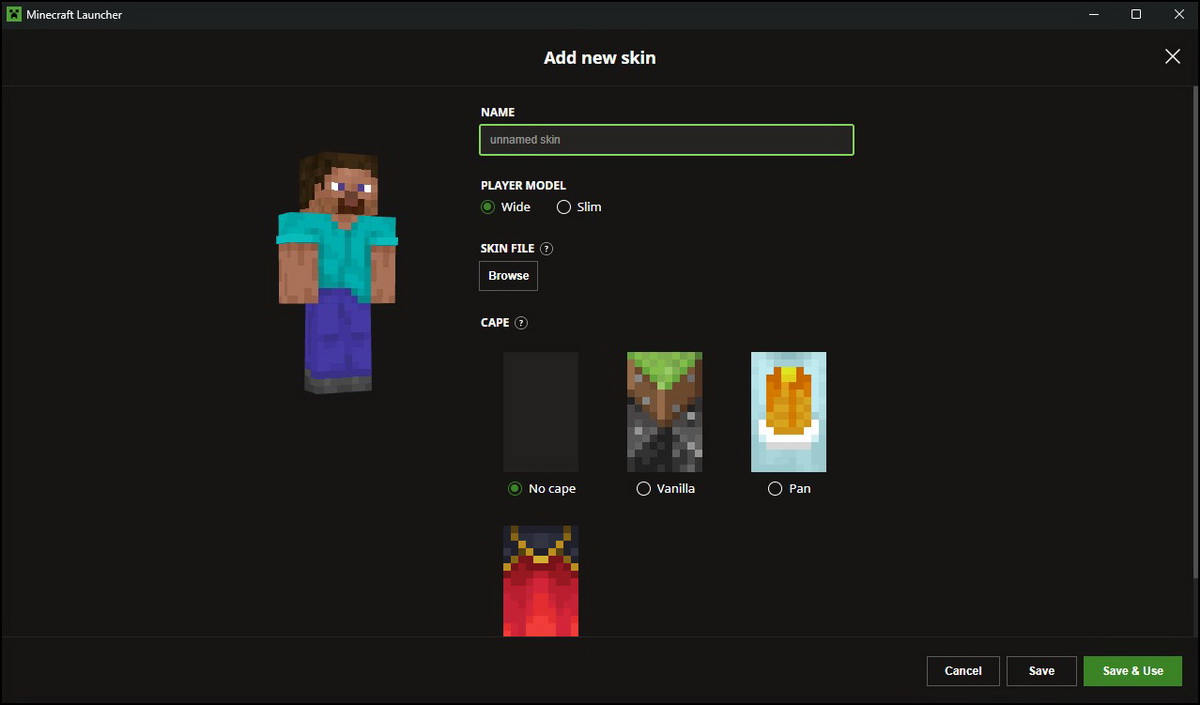Open the Cape help tooltip
The width and height of the screenshot is (1200, 705).
point(520,322)
